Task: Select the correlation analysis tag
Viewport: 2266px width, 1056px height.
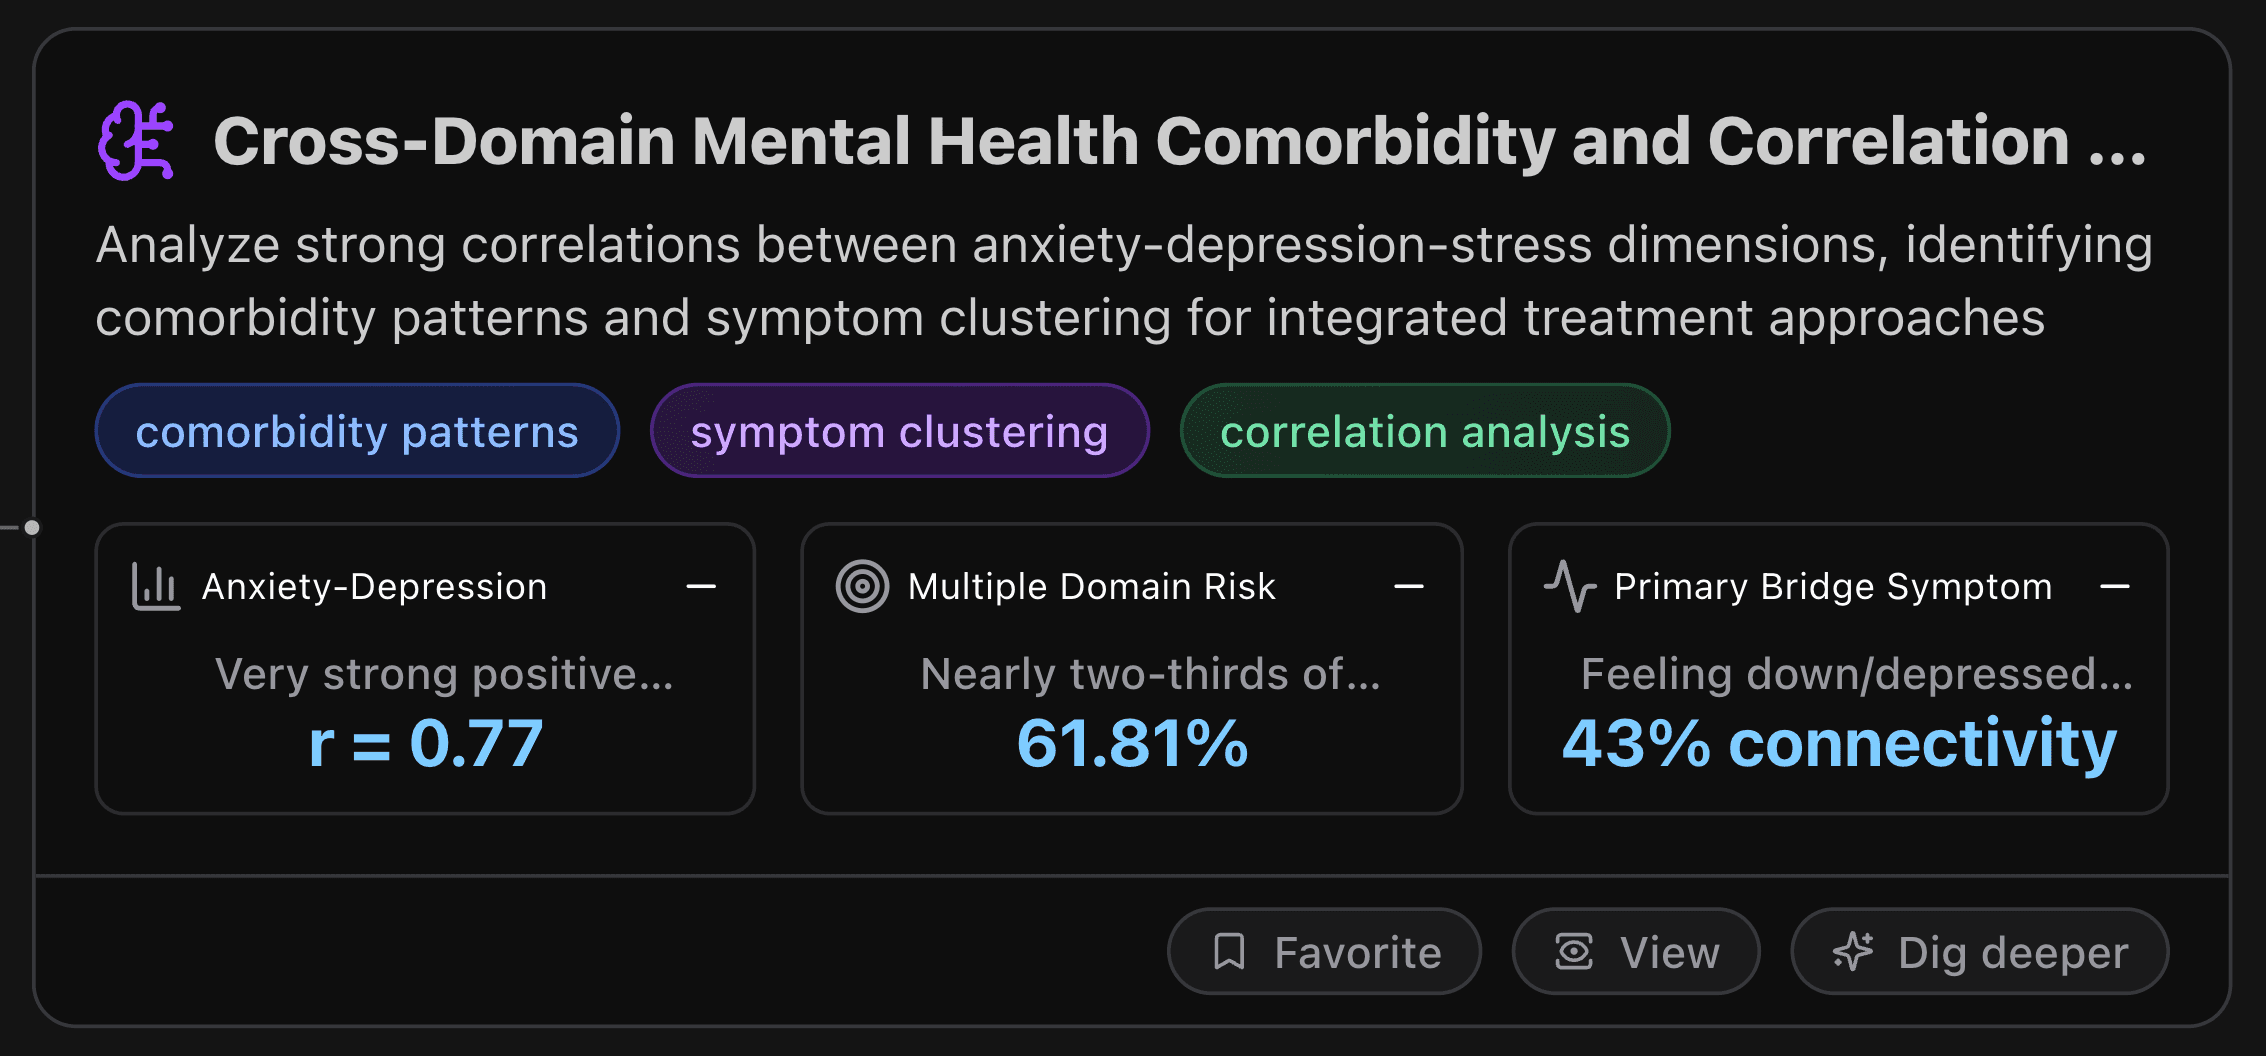Action: 1425,430
